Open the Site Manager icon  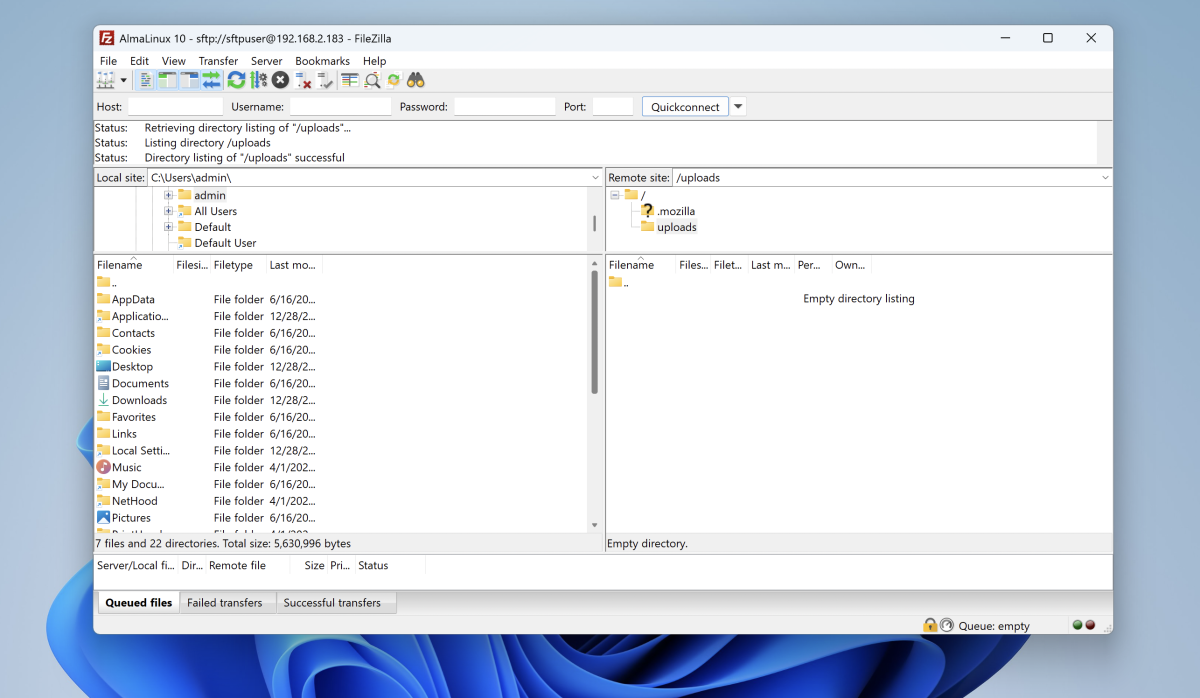(105, 80)
